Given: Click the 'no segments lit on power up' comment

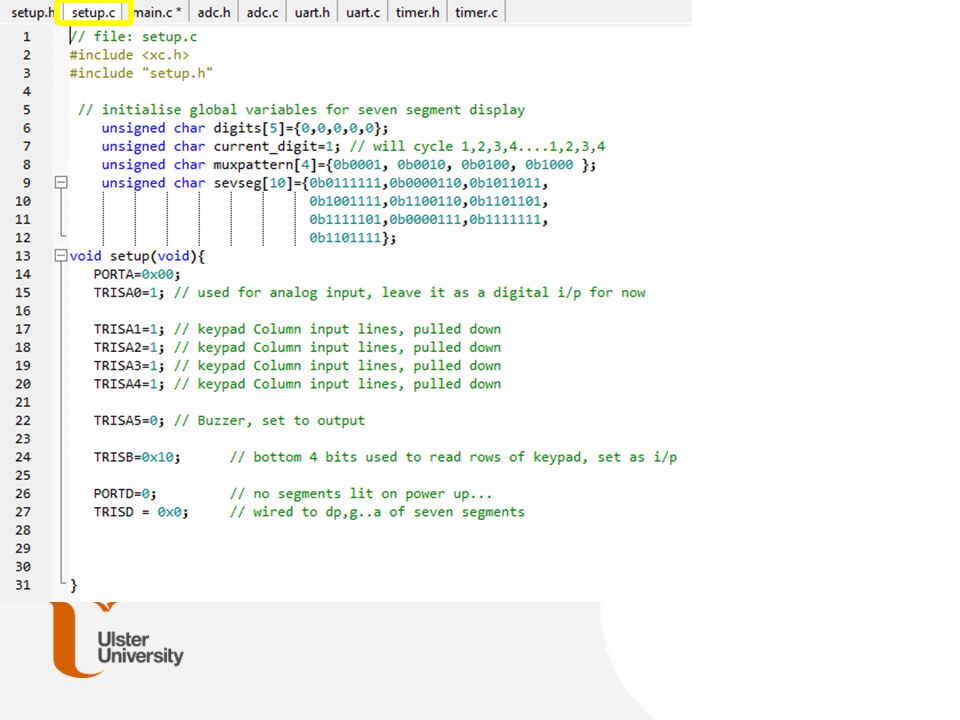Looking at the screenshot, I should pos(361,493).
